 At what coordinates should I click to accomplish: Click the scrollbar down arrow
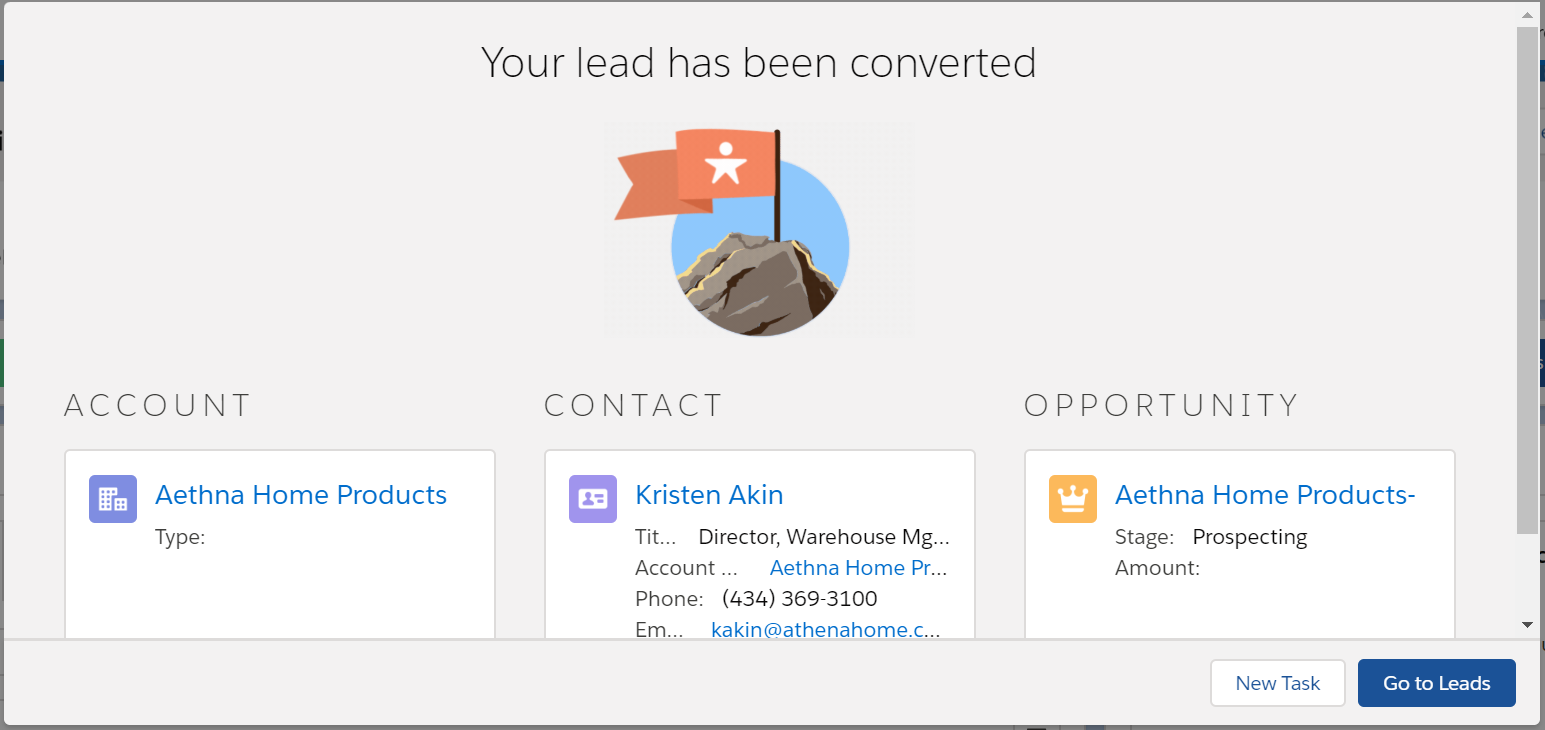point(1527,625)
